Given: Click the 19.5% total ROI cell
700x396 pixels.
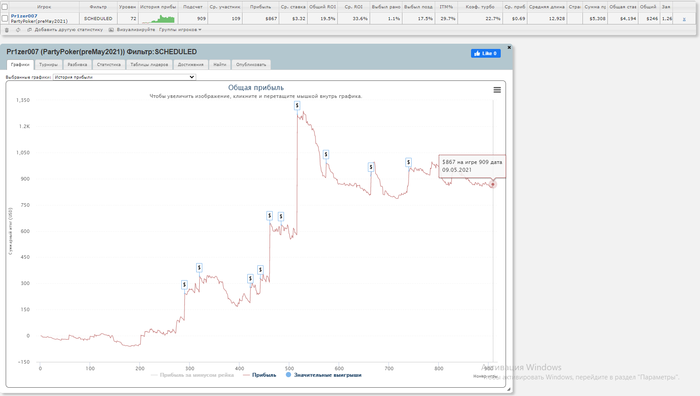Looking at the screenshot, I should point(322,19).
